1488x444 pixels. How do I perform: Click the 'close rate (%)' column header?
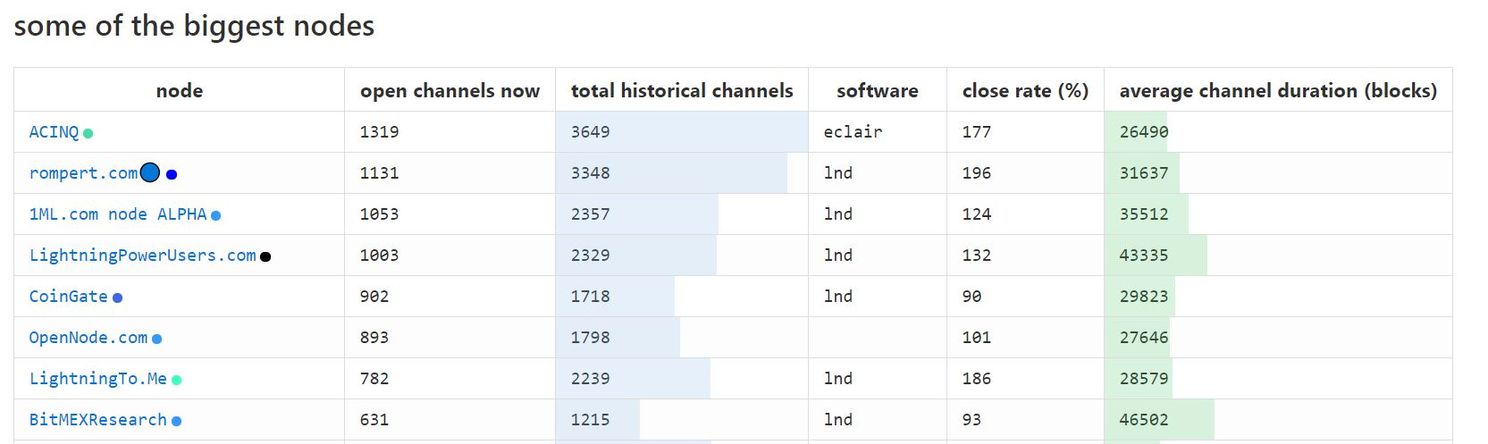click(1025, 91)
